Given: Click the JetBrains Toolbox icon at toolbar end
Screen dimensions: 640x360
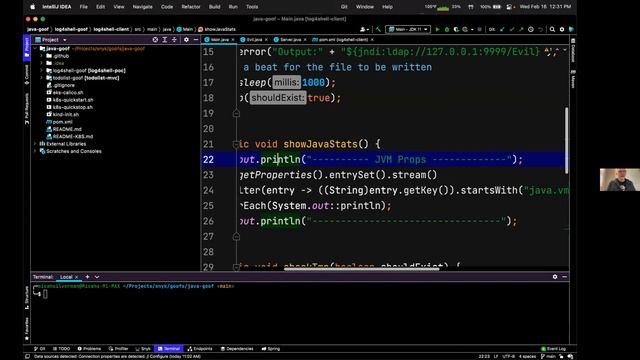Looking at the screenshot, I should tap(571, 29).
